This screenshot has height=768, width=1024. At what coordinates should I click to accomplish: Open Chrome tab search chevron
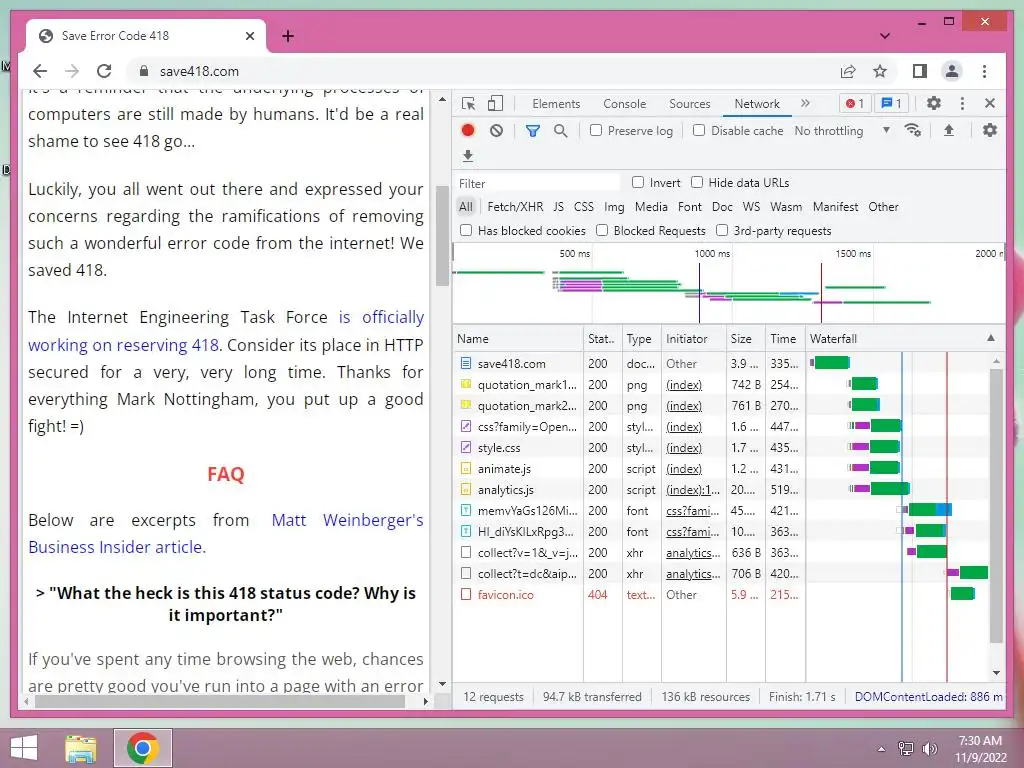(885, 36)
